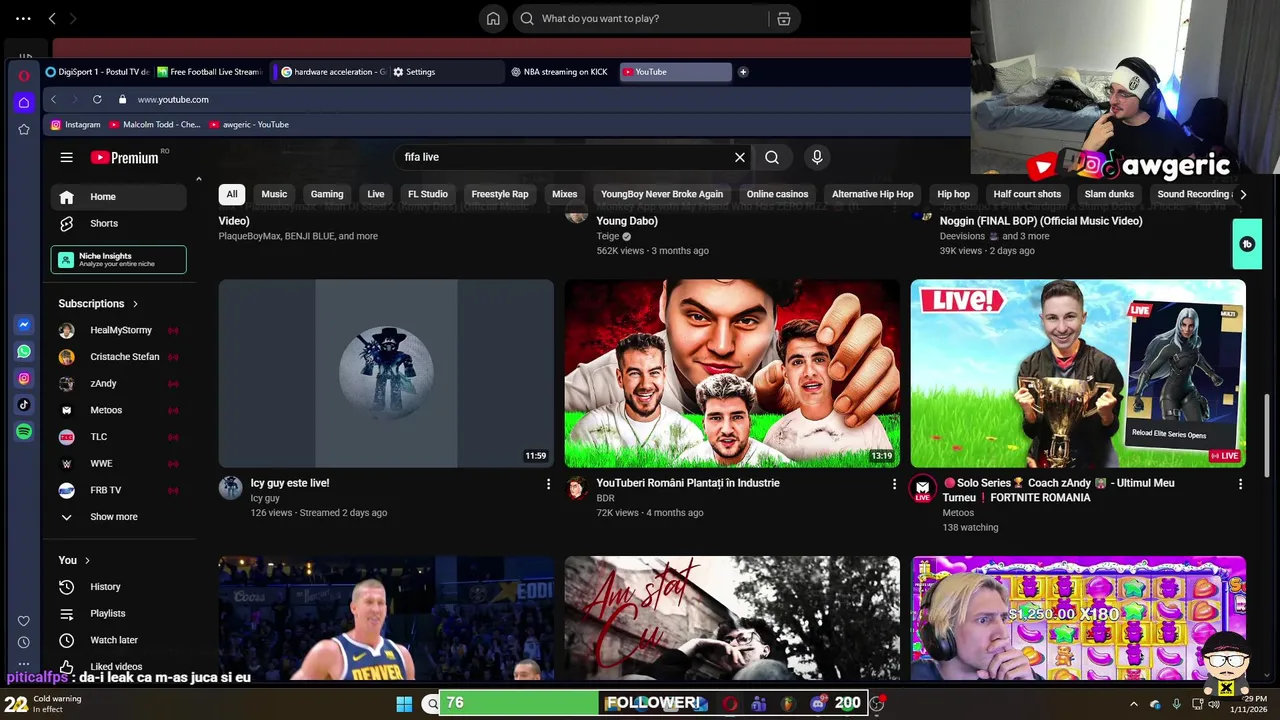Image resolution: width=1280 pixels, height=720 pixels.
Task: Open FRB TV subscription channel
Action: click(x=118, y=490)
